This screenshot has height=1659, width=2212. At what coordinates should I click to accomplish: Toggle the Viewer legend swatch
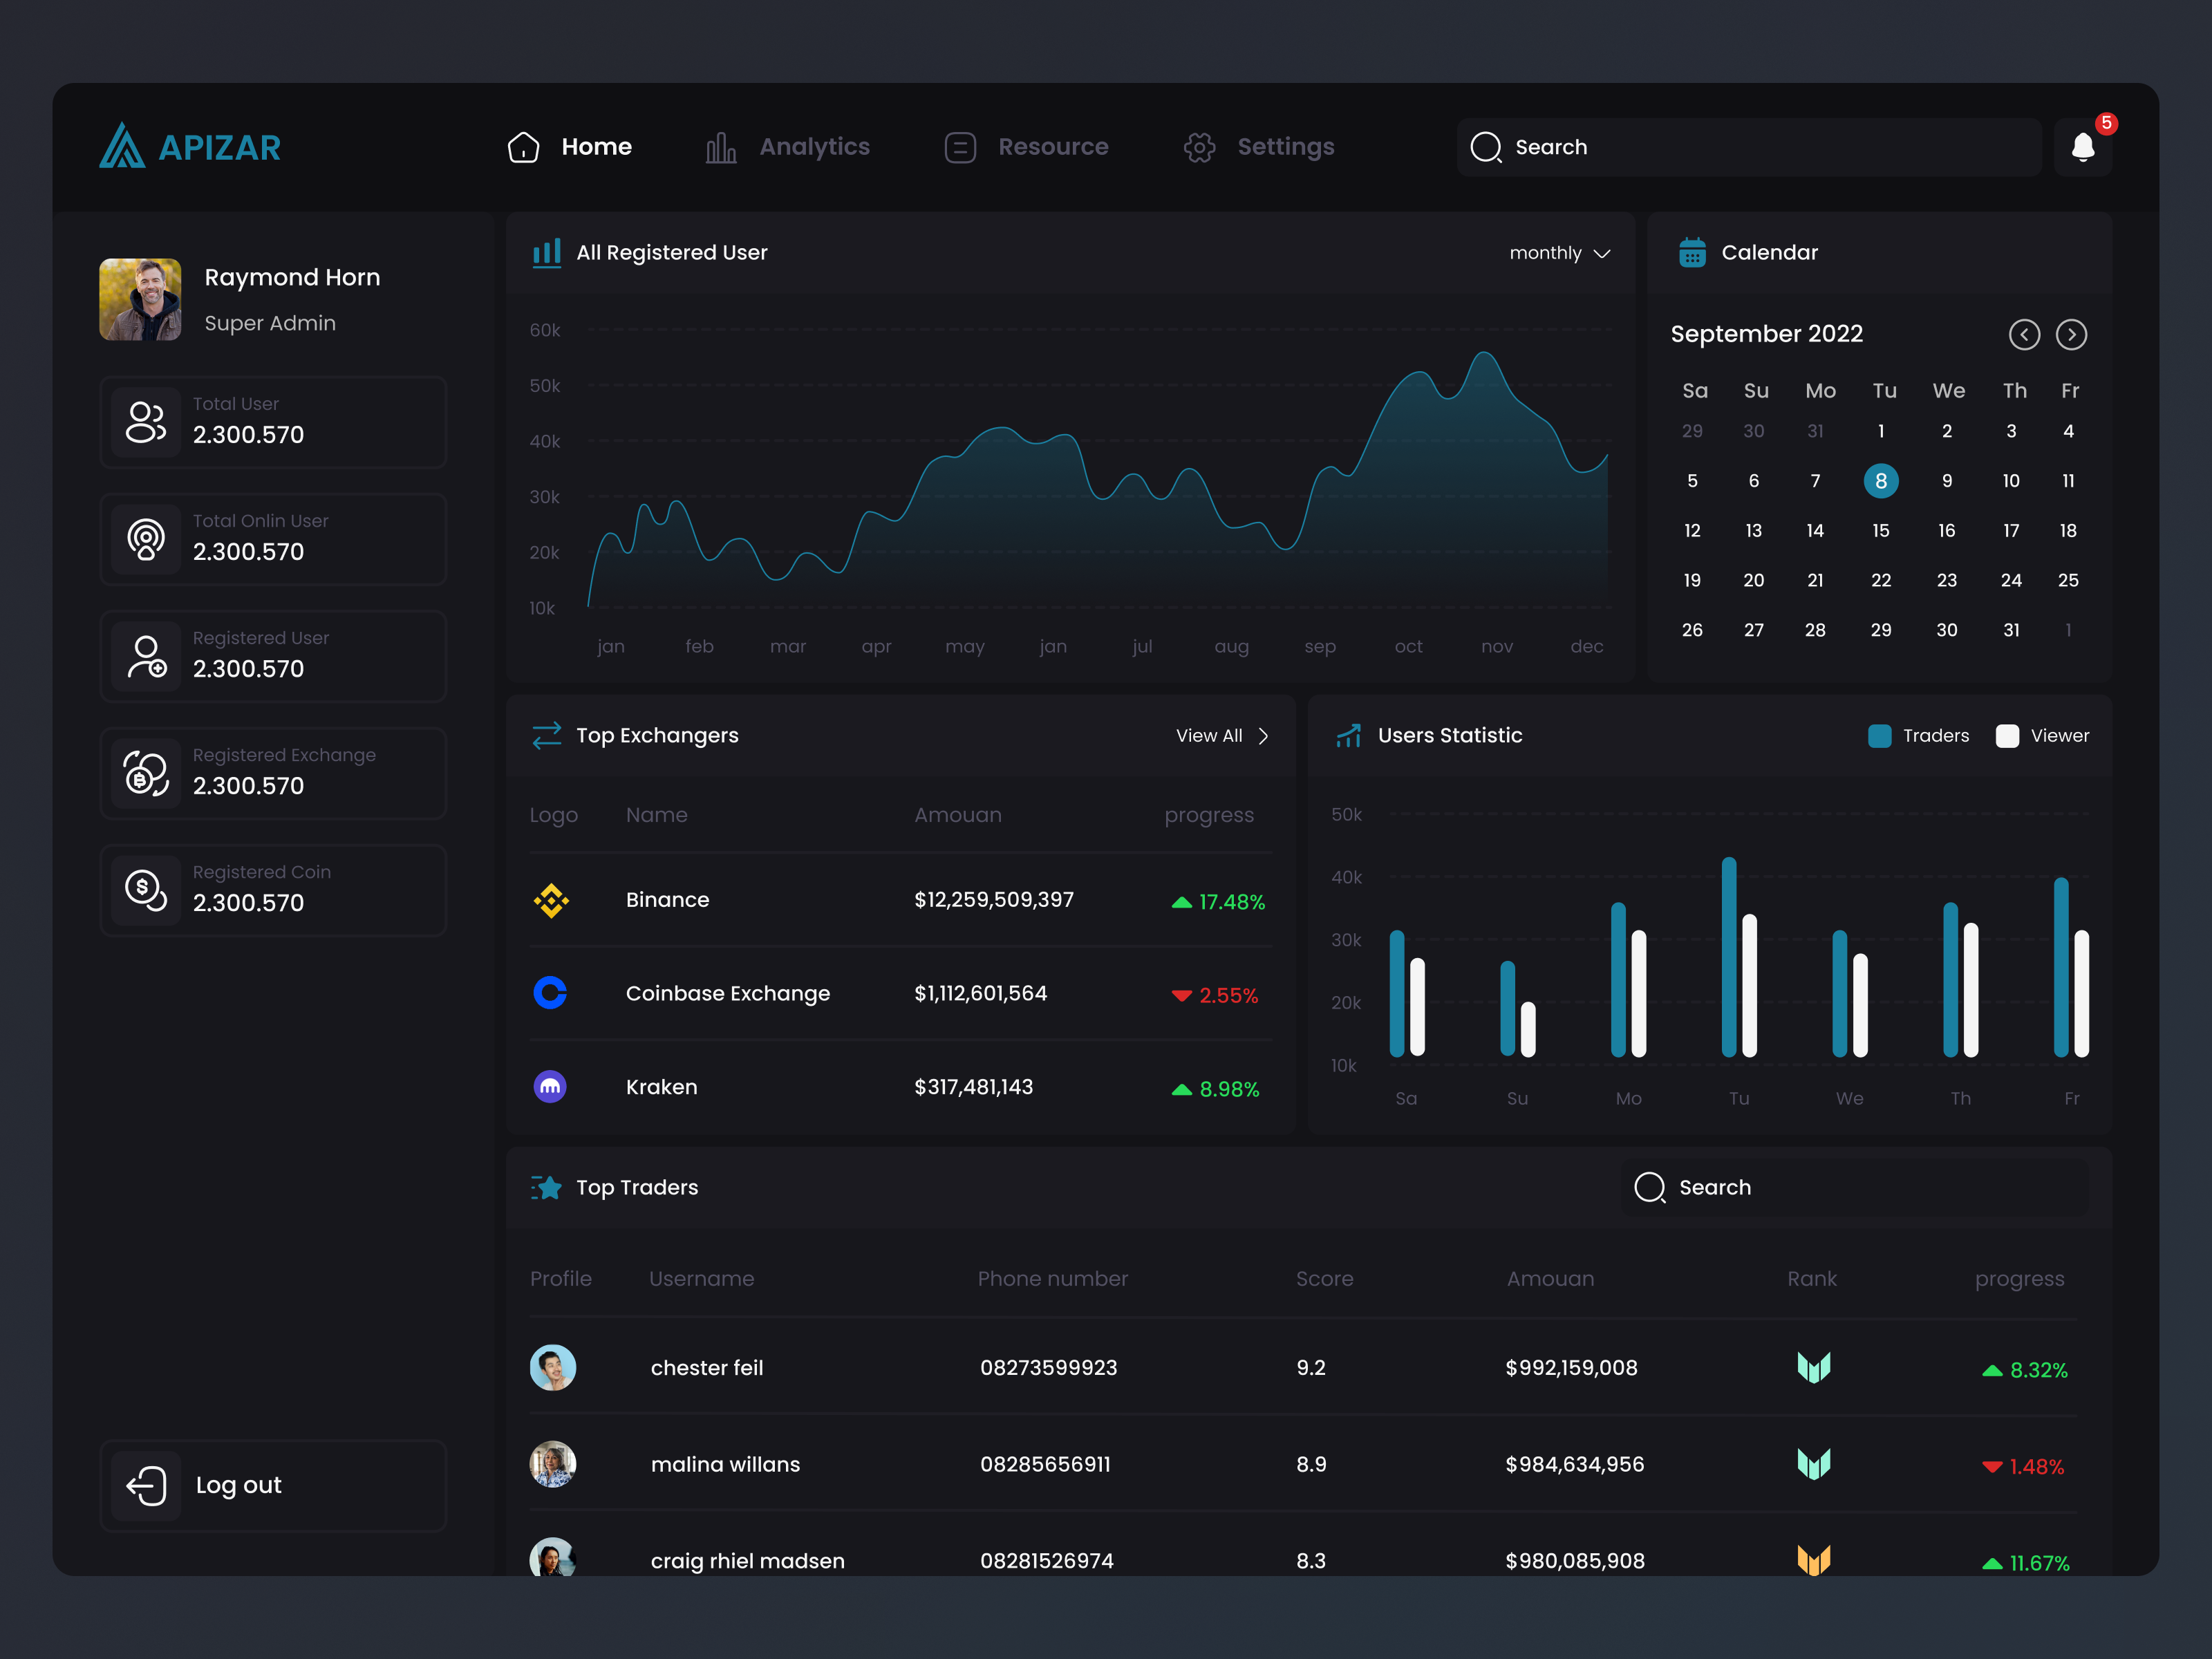pyautogui.click(x=2007, y=736)
